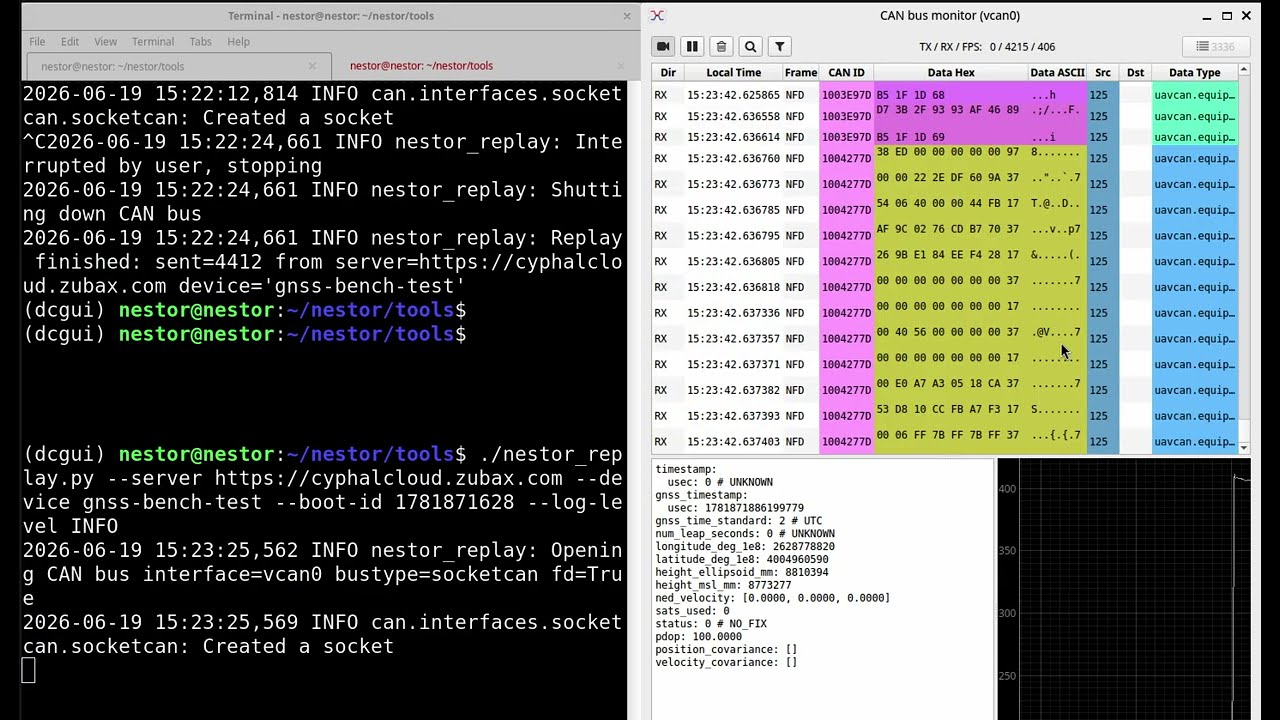Click 'pdop: 100.0000' in decoded panel
Image resolution: width=1280 pixels, height=720 pixels.
click(x=699, y=637)
